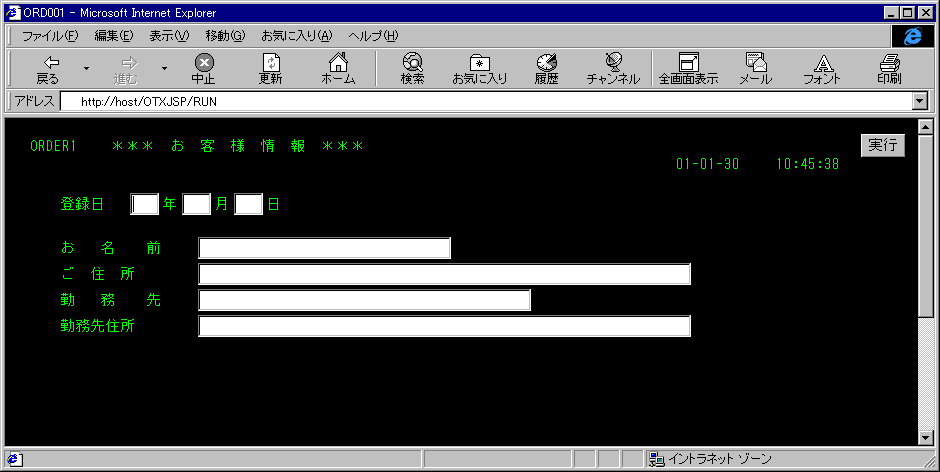The height and width of the screenshot is (472, 940).
Task: Click the 勤務先 (workplace) text field
Action: (x=364, y=300)
